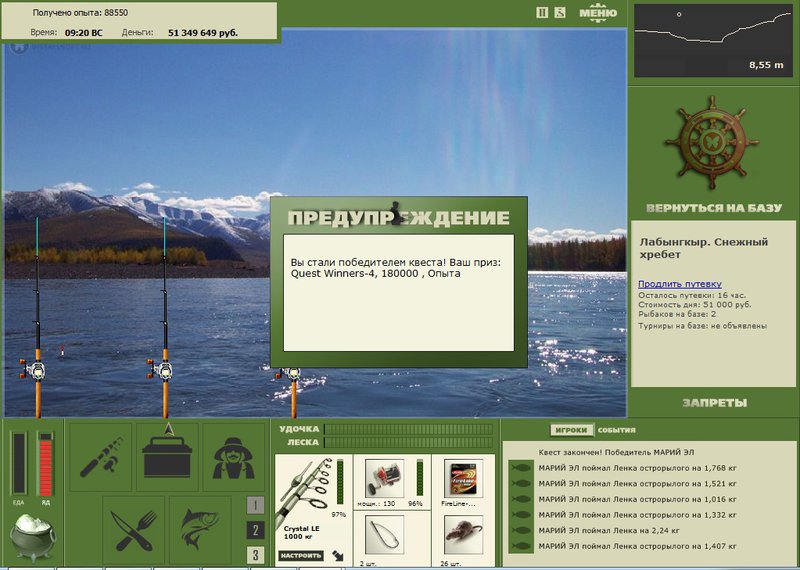Click the ship steering wheel icon
The width and height of the screenshot is (800, 570).
(712, 143)
